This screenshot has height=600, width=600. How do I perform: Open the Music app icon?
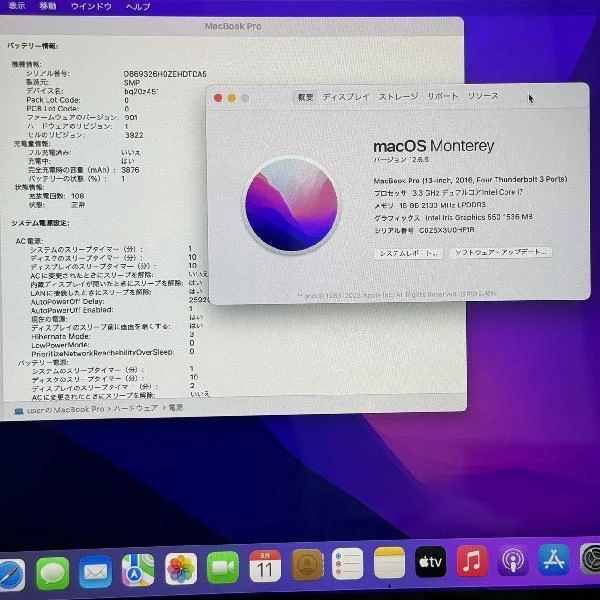click(472, 561)
